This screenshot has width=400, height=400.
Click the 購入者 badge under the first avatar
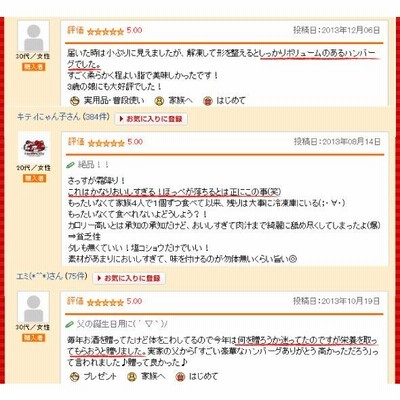point(33,67)
